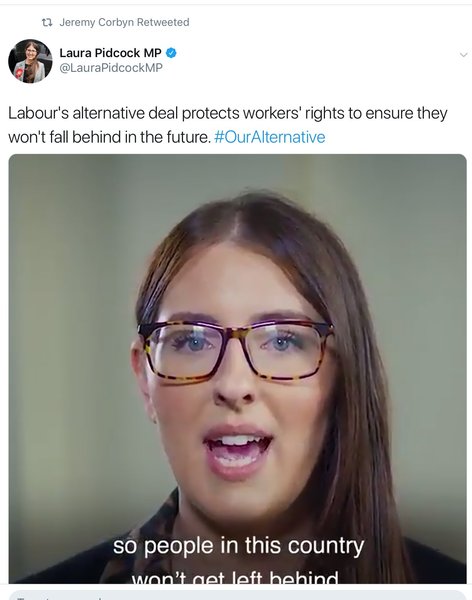Viewport: 472px width, 600px height.
Task: Click the retweet arrows icon above the tweet
Action: (x=47, y=23)
